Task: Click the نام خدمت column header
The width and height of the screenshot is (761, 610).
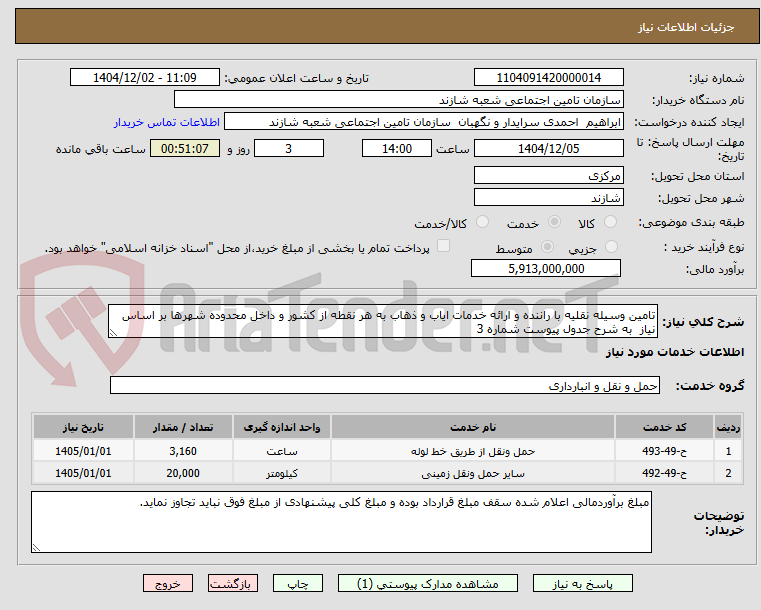Action: [473, 427]
